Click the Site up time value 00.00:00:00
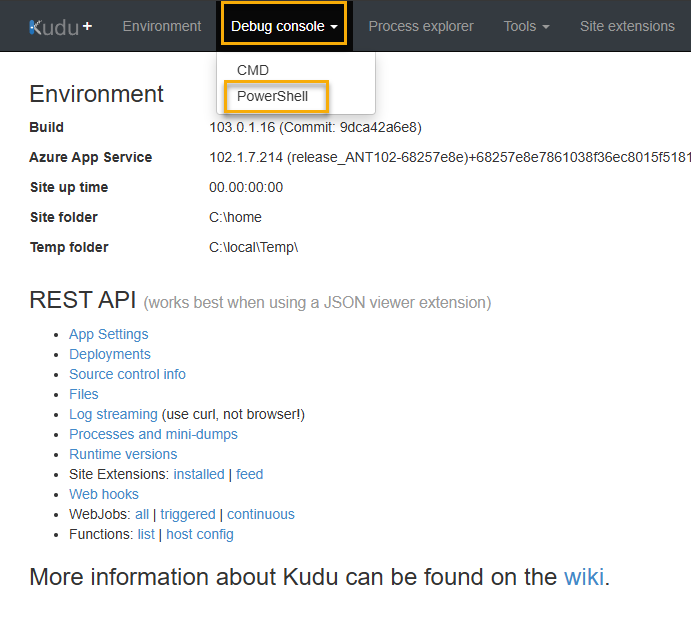 tap(246, 187)
